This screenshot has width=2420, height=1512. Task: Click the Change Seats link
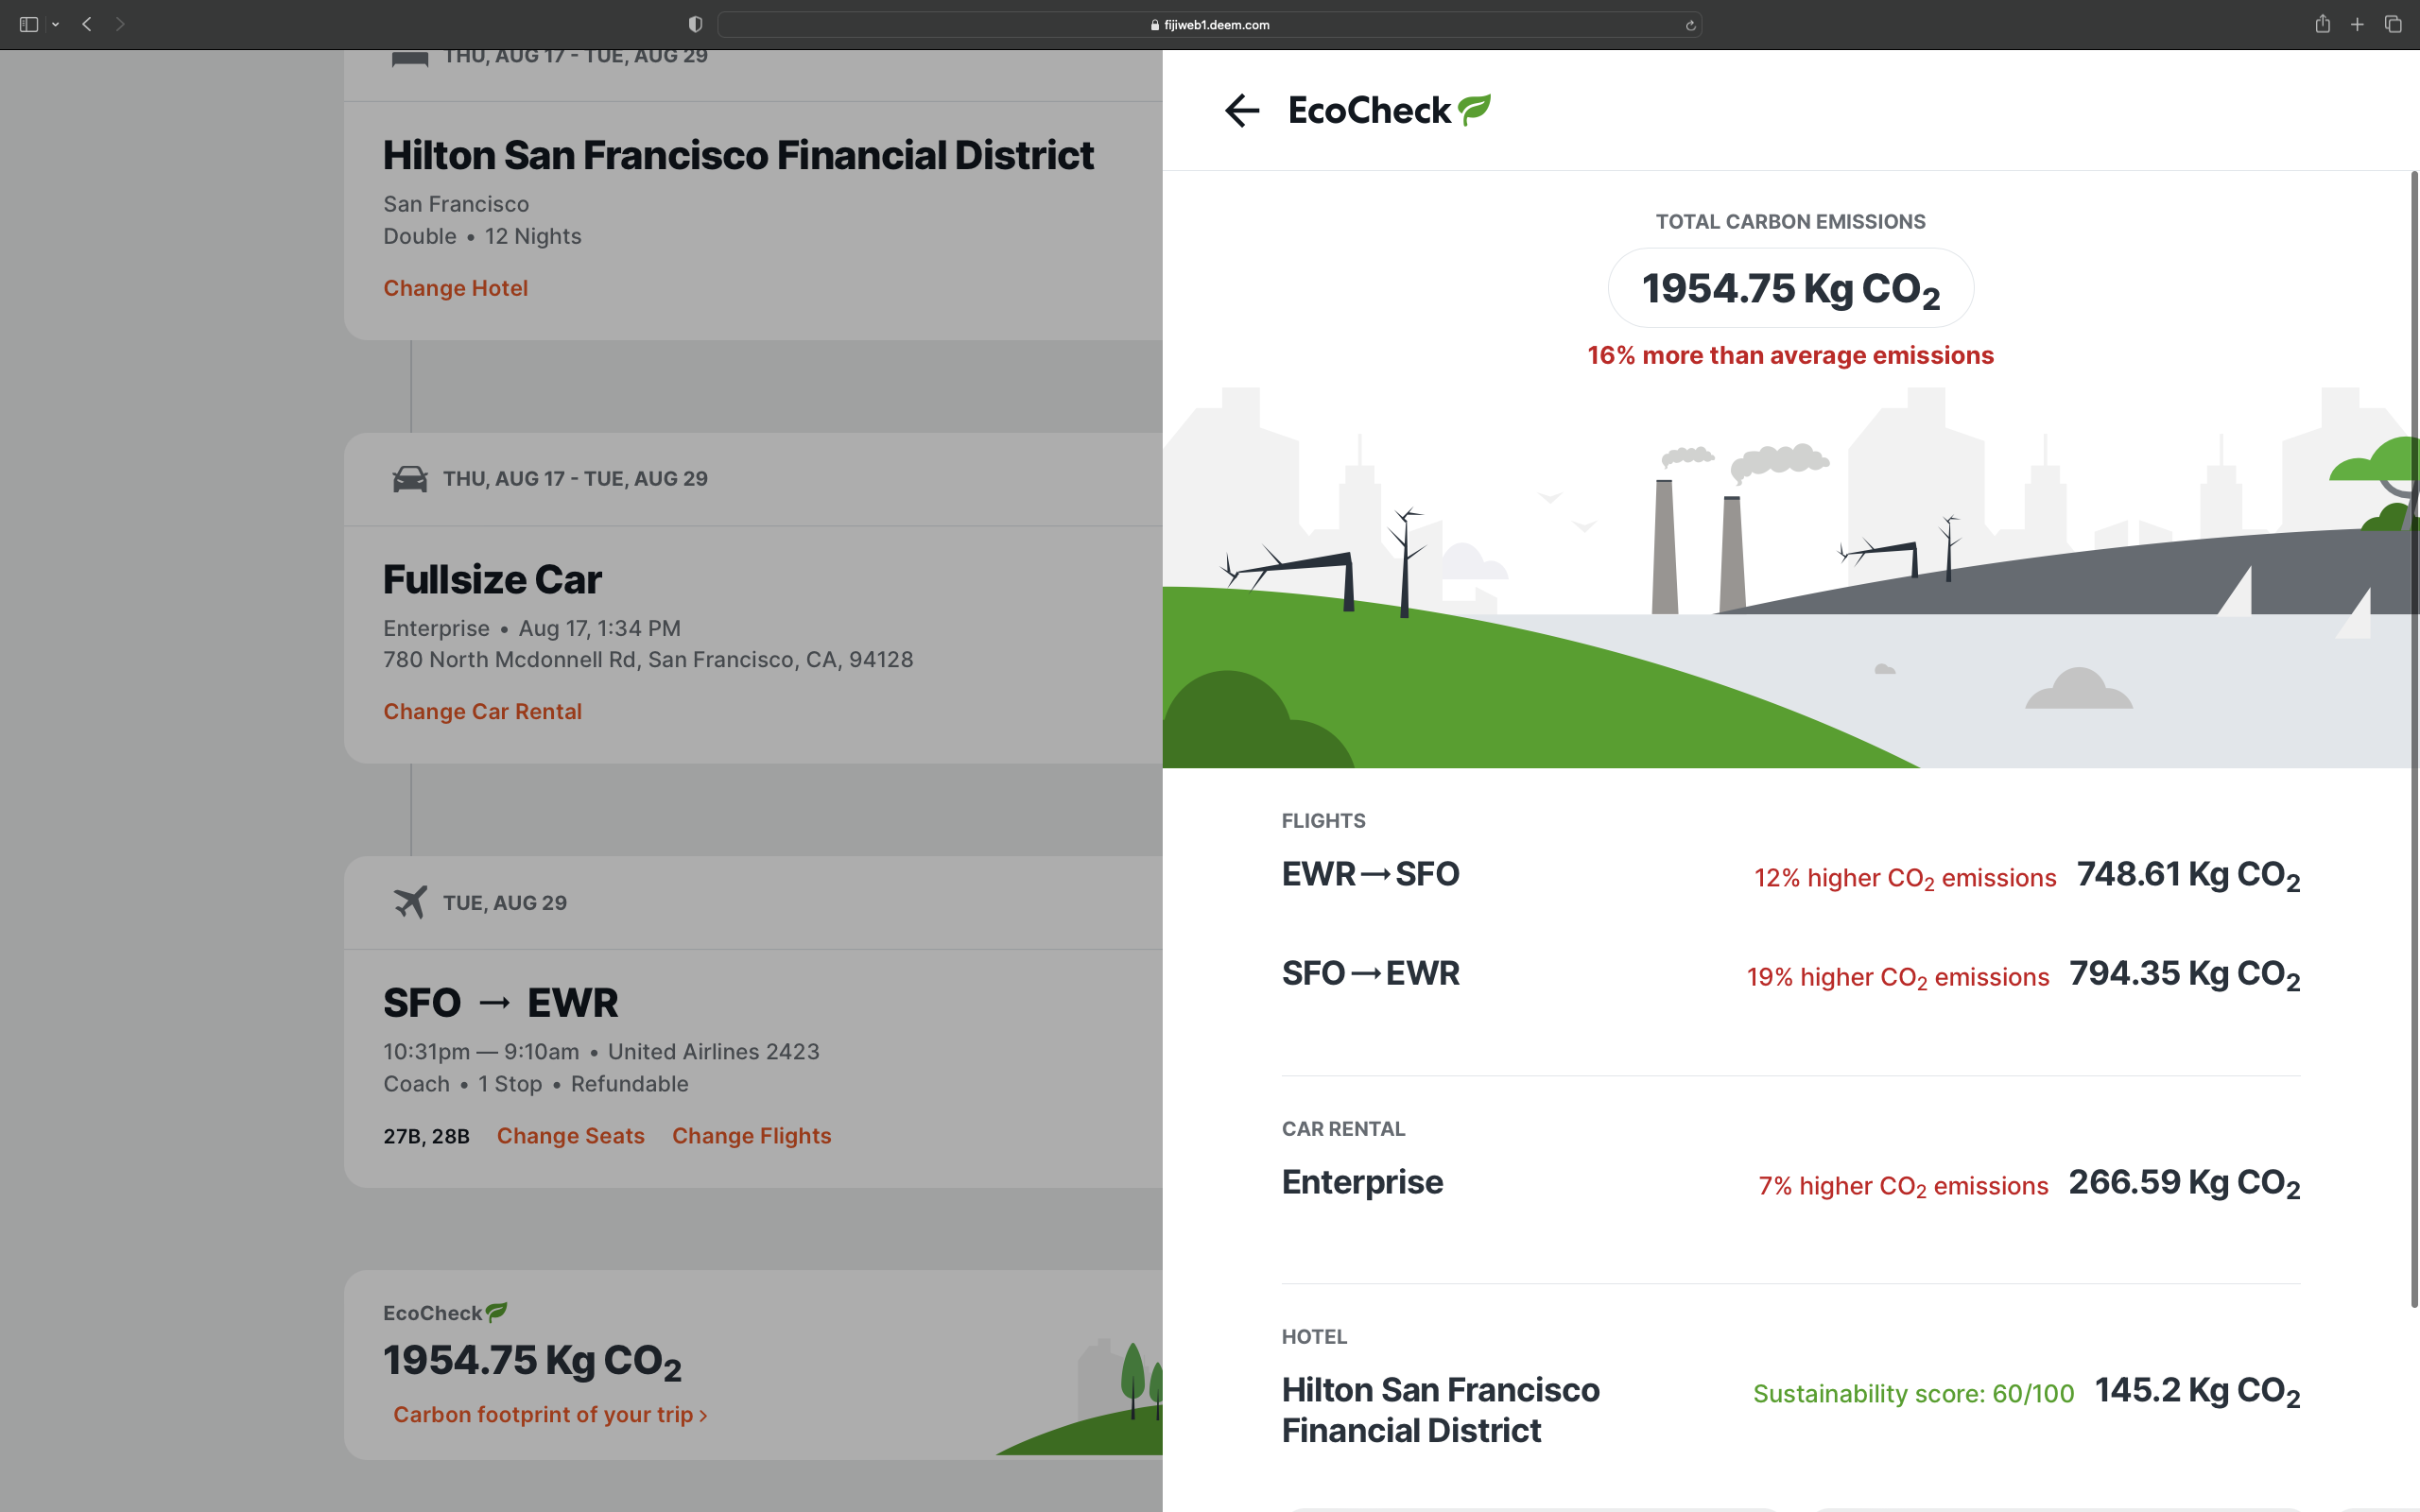570,1136
